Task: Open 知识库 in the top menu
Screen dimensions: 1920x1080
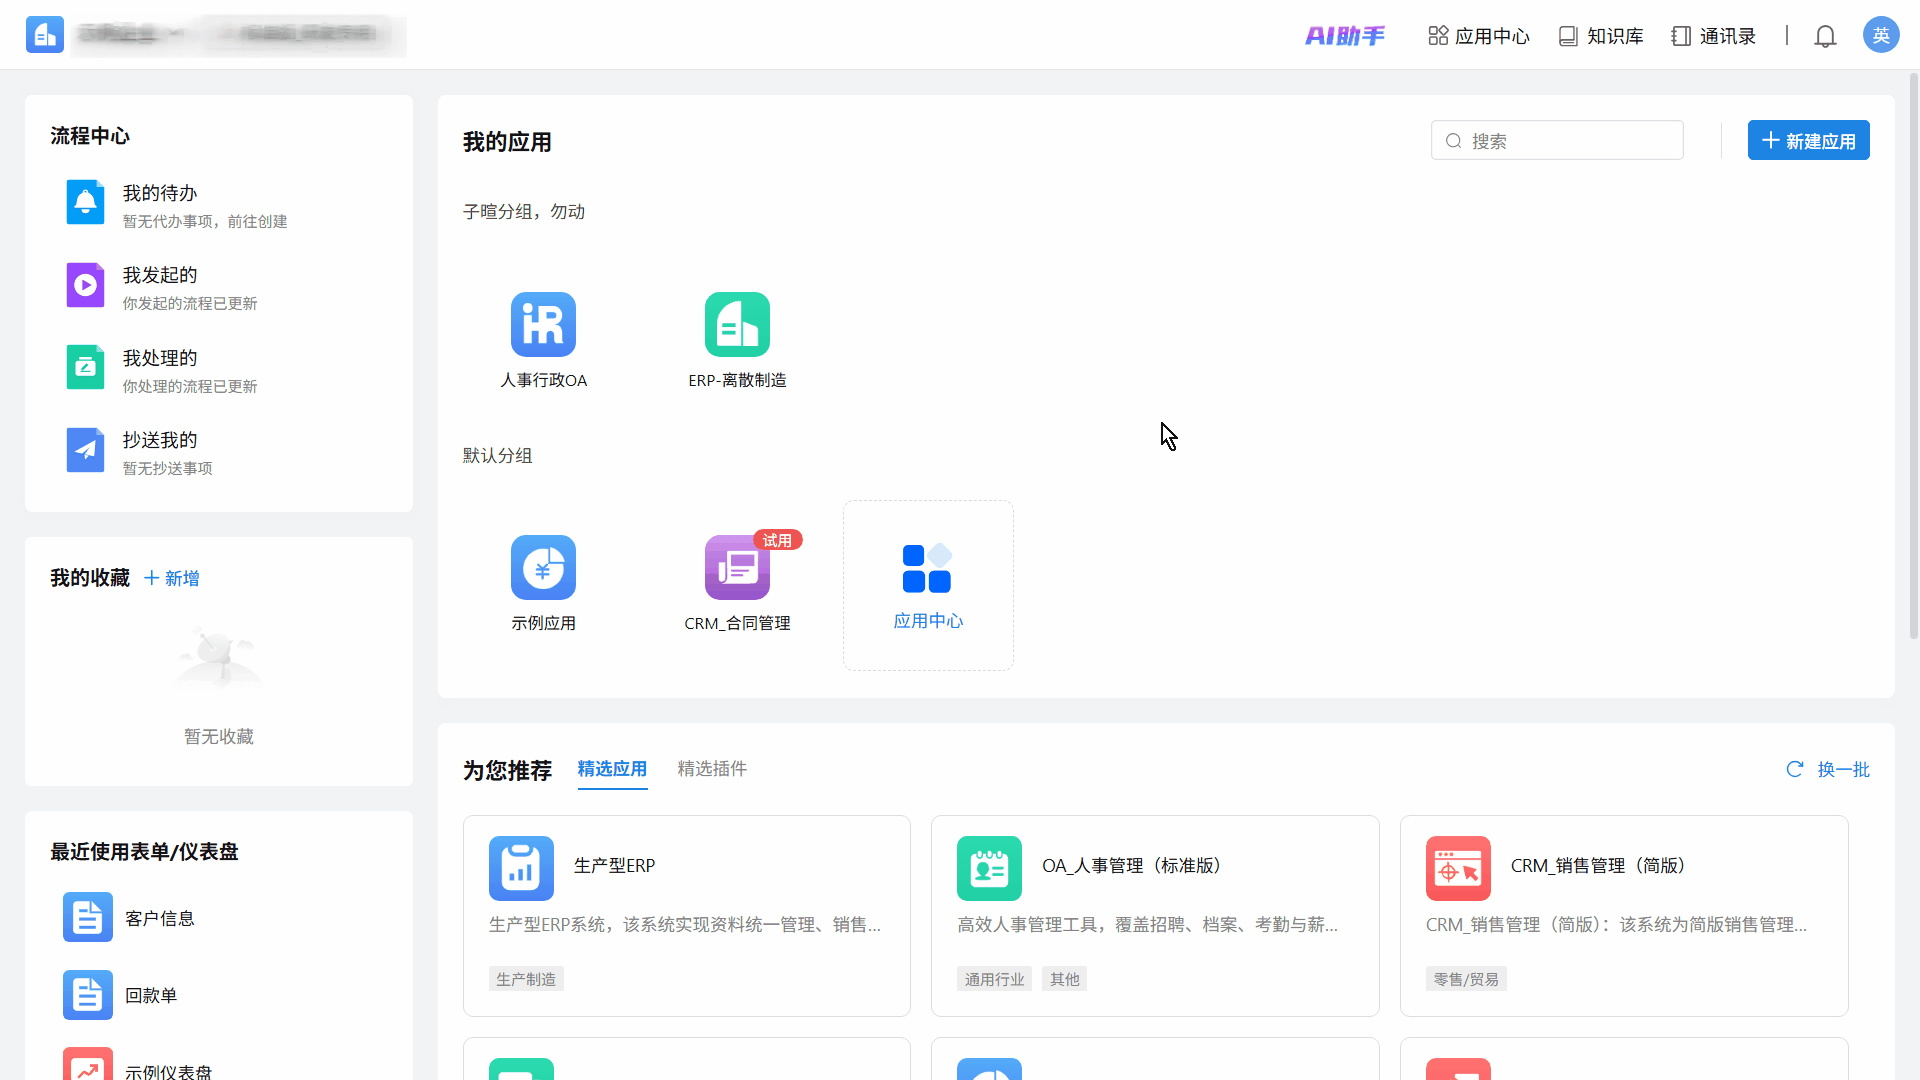Action: [x=1601, y=36]
